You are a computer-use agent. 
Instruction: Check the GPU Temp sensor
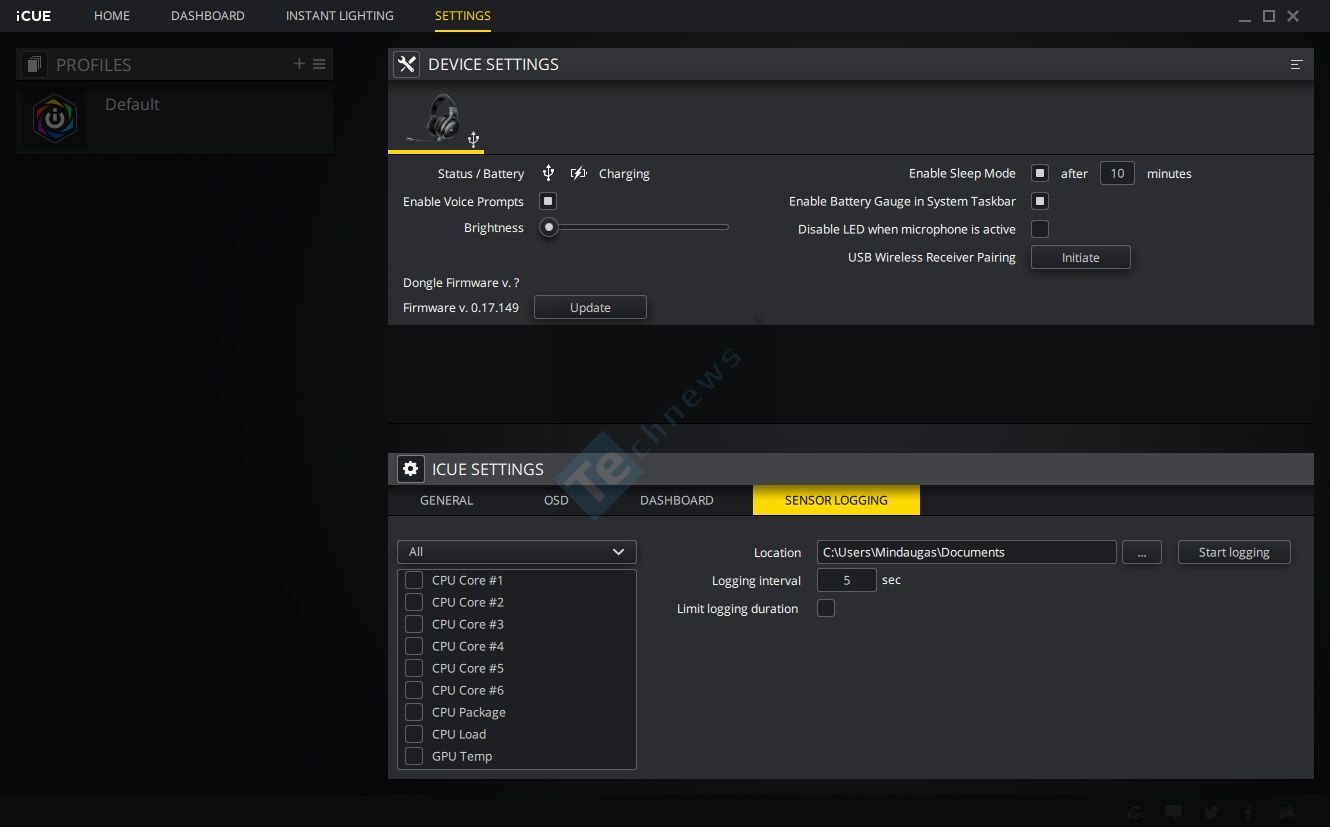tap(414, 756)
